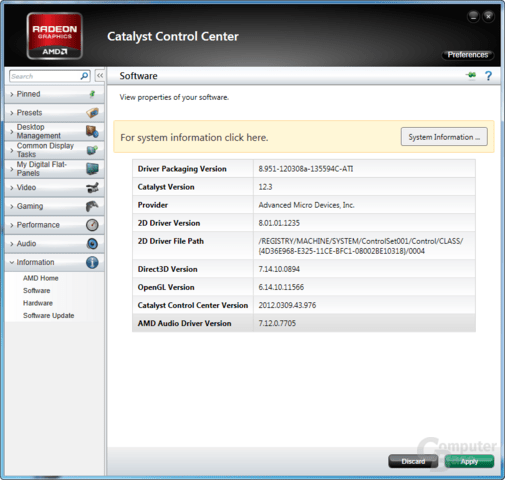Expand the Pinned section chevron
This screenshot has height=480, width=505.
(12, 94)
